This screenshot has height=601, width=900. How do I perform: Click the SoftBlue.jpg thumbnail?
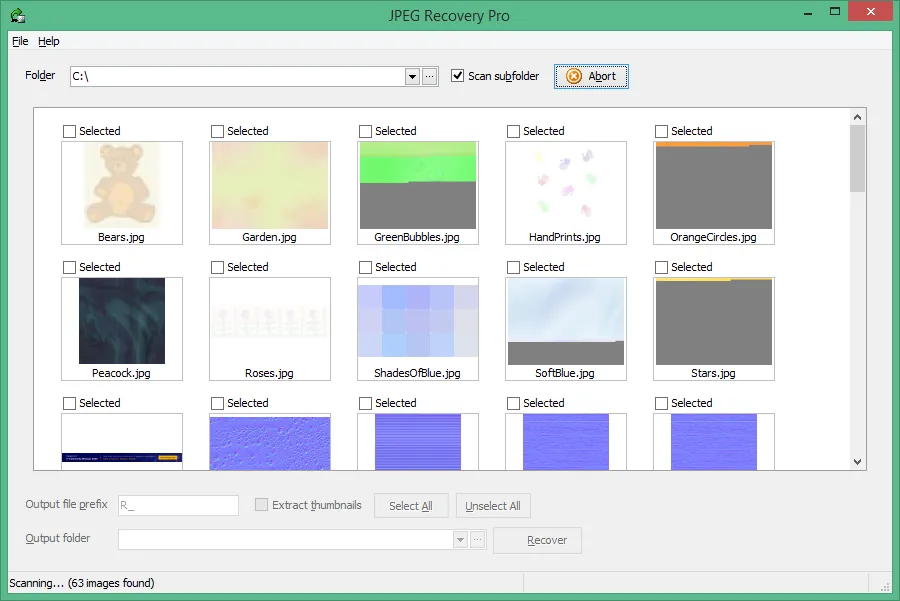[x=566, y=321]
